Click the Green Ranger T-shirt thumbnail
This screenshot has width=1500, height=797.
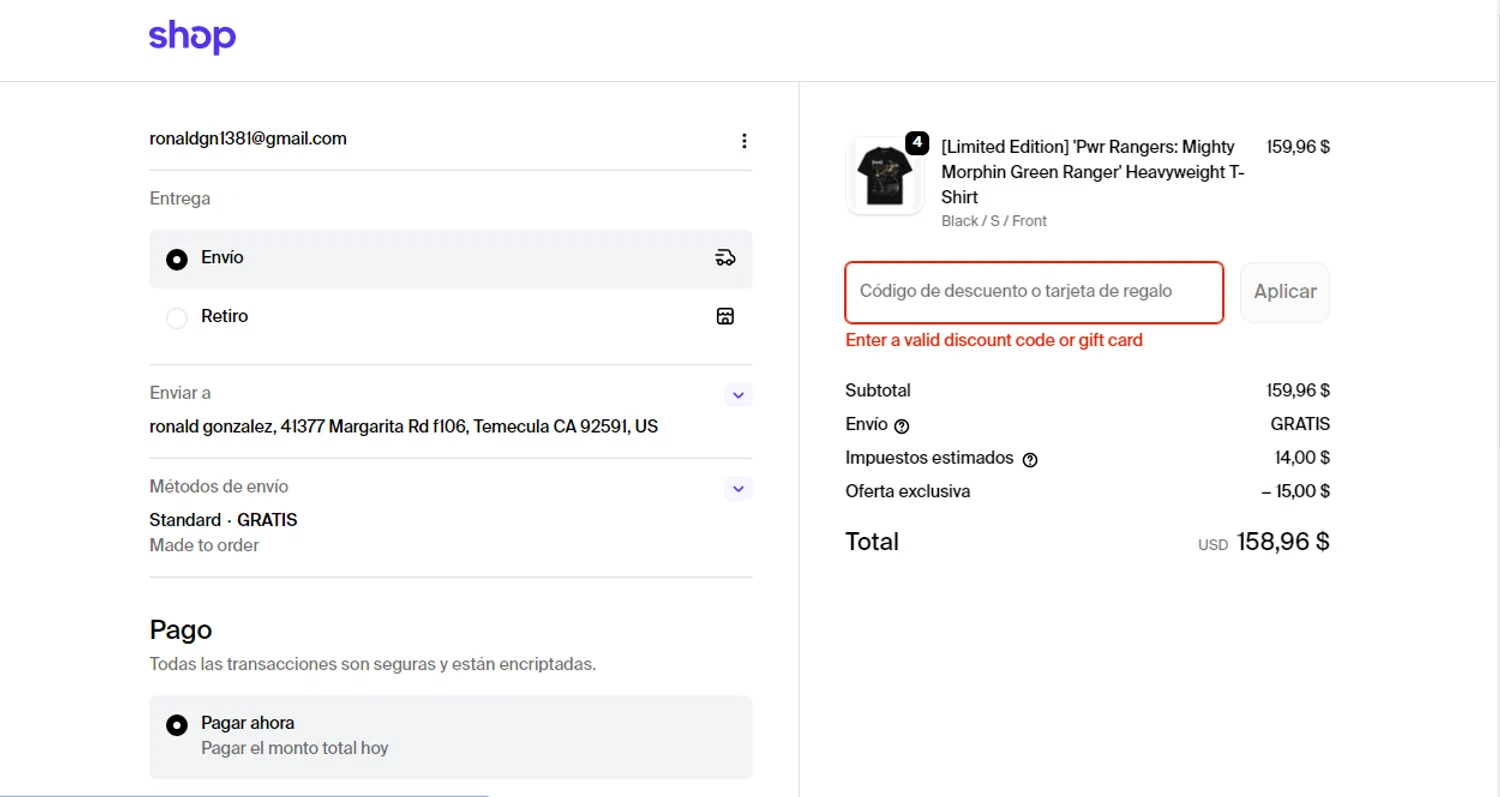pyautogui.click(x=885, y=176)
